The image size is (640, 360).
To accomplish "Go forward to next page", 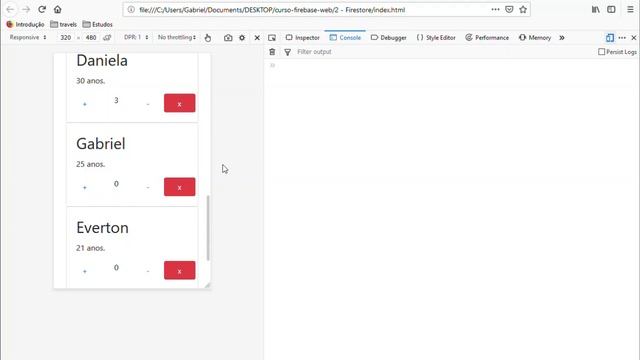I will (26, 9).
